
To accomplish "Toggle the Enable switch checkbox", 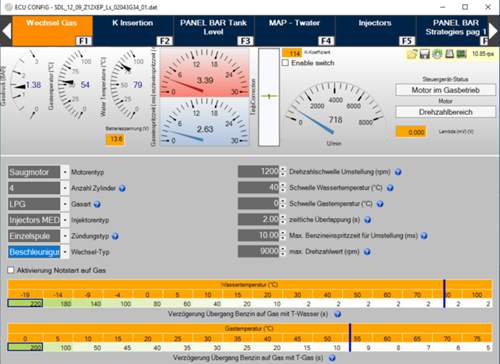I will [x=285, y=63].
